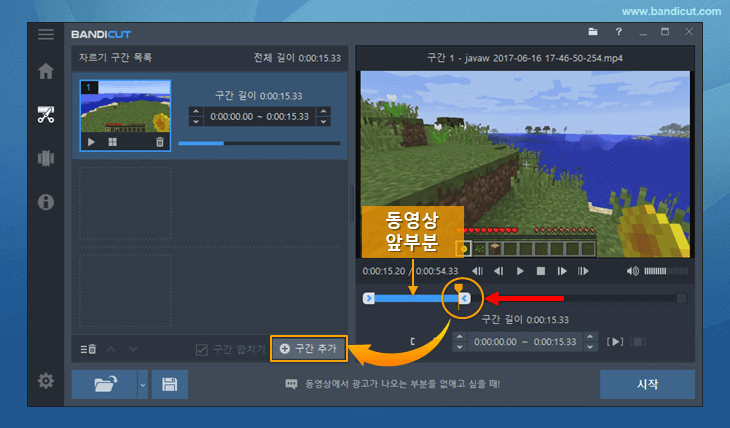Decrease start time in the segment list
Viewport: 730px width, 428px height.
[196, 122]
